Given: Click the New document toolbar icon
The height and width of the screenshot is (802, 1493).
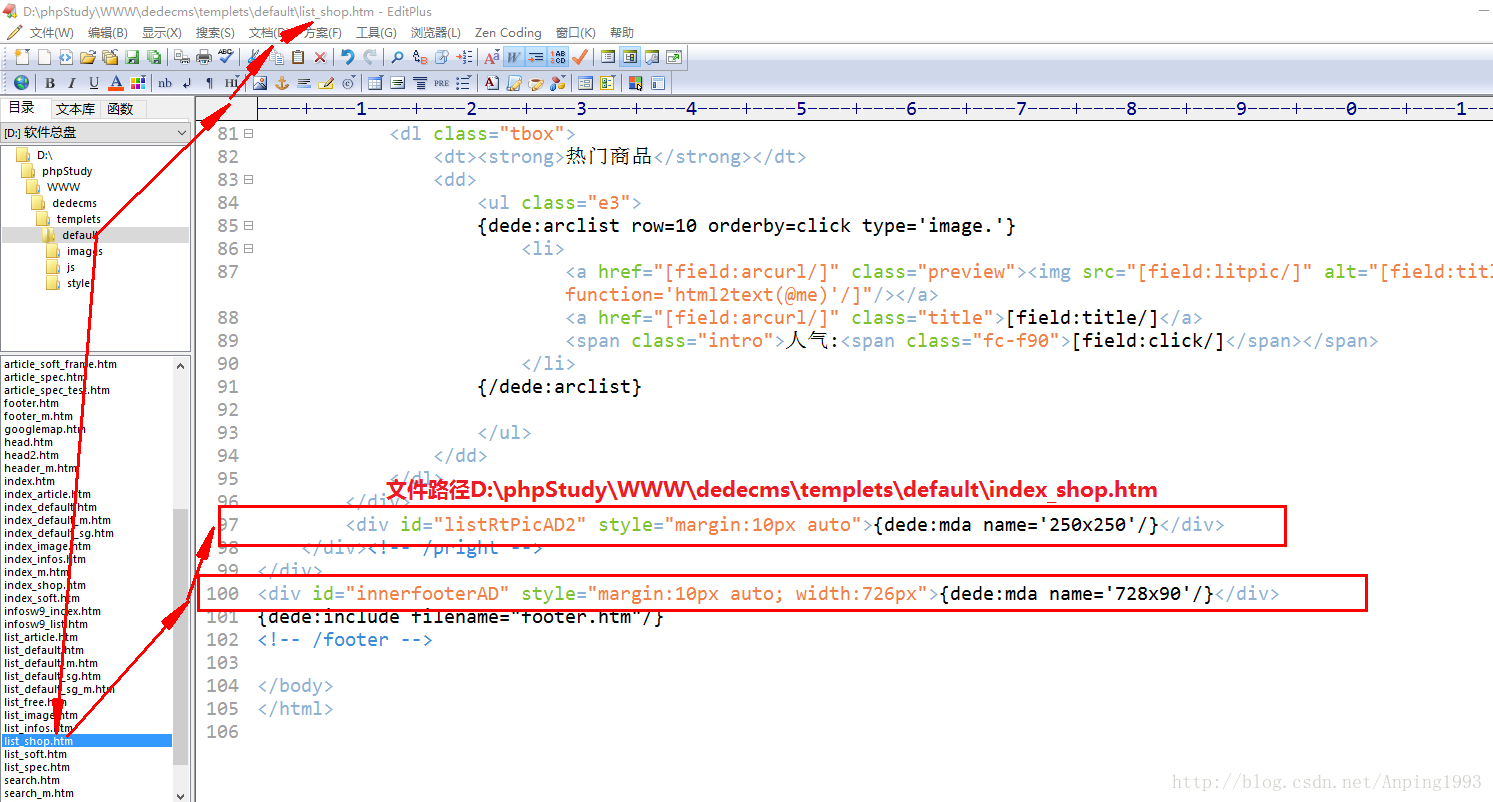Looking at the screenshot, I should click(22, 57).
